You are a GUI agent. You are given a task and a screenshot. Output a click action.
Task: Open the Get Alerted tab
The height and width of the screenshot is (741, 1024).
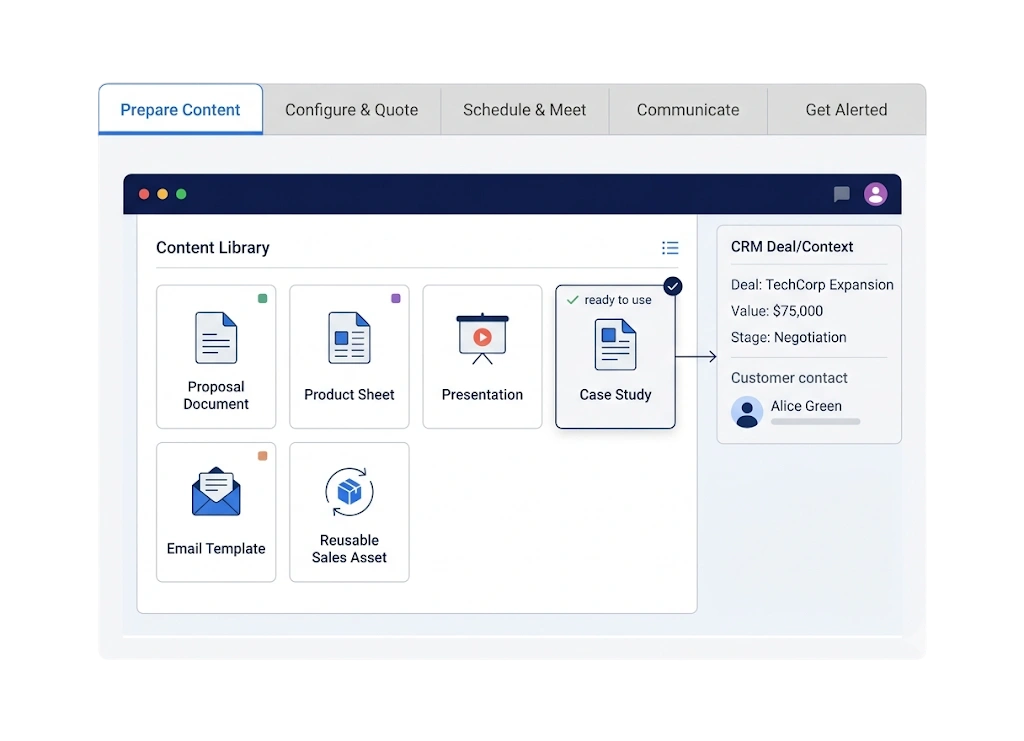(846, 110)
